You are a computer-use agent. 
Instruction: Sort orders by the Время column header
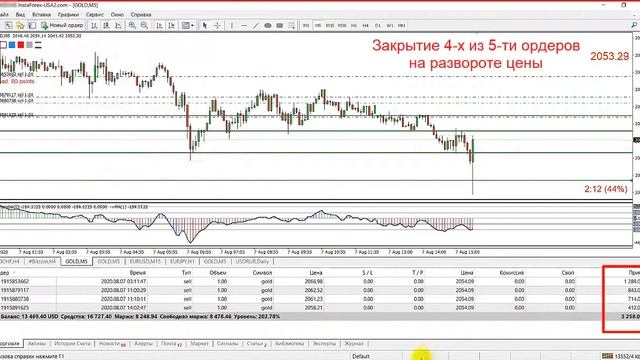click(x=138, y=273)
